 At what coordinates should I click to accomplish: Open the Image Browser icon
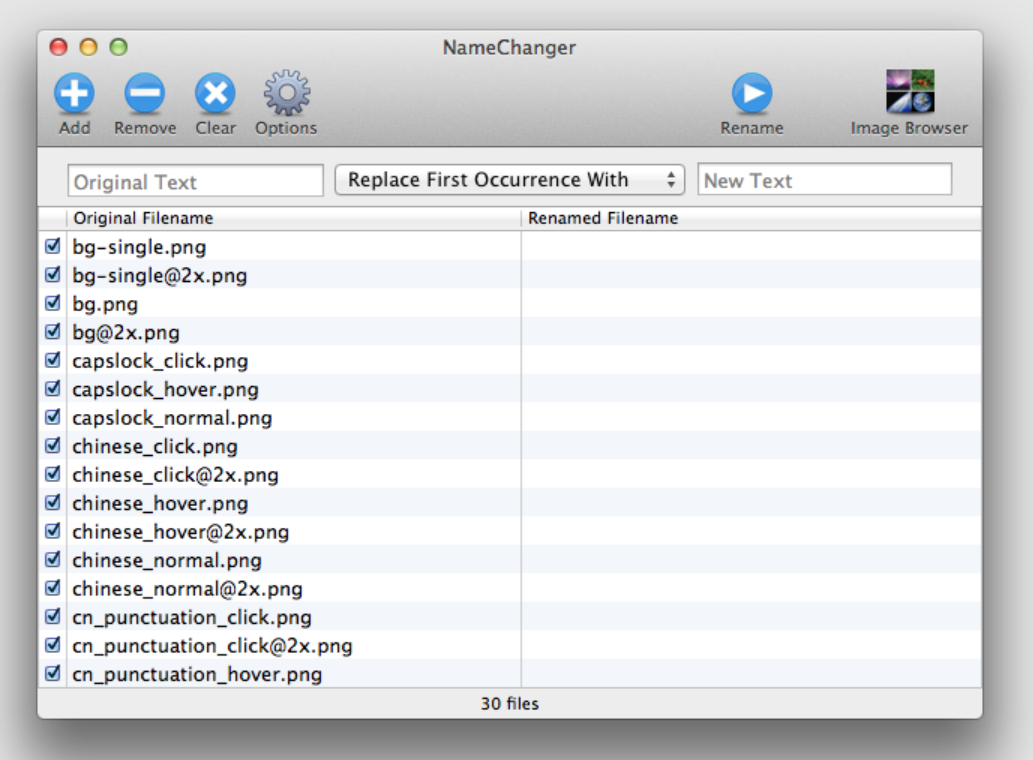pyautogui.click(x=910, y=91)
